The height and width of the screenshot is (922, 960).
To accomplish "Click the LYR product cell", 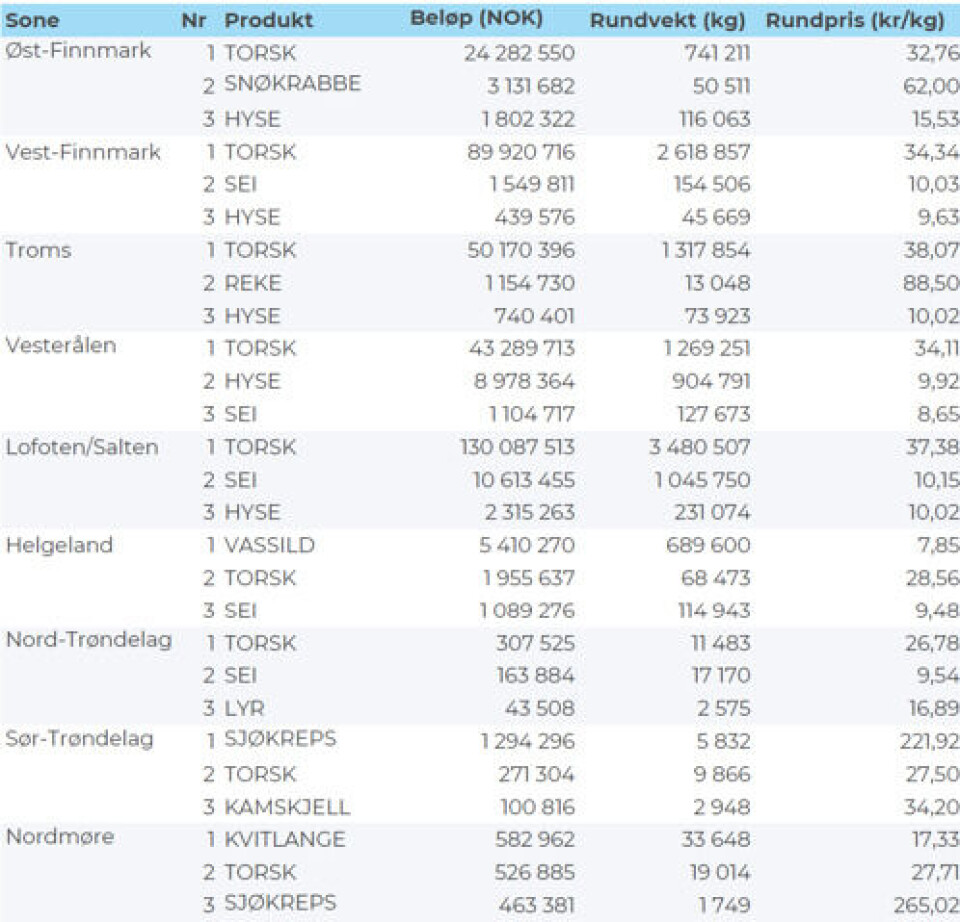I will point(243,708).
